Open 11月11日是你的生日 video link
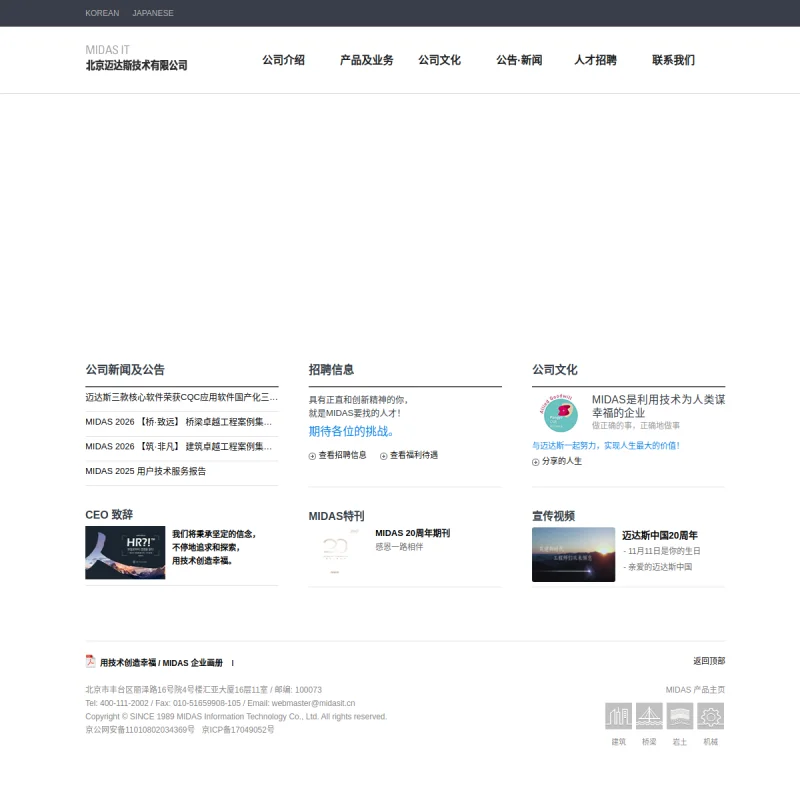The image size is (800, 800). tap(662, 551)
